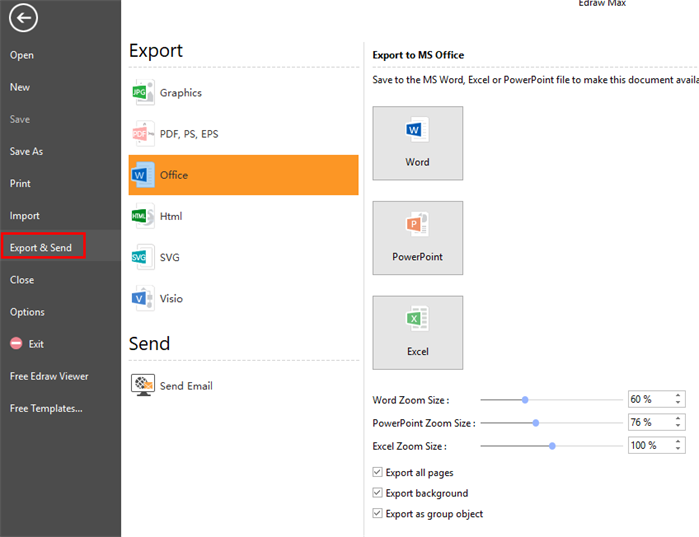The height and width of the screenshot is (537, 699).
Task: Increase Excel Zoom Size with up arrow
Action: pyautogui.click(x=679, y=441)
